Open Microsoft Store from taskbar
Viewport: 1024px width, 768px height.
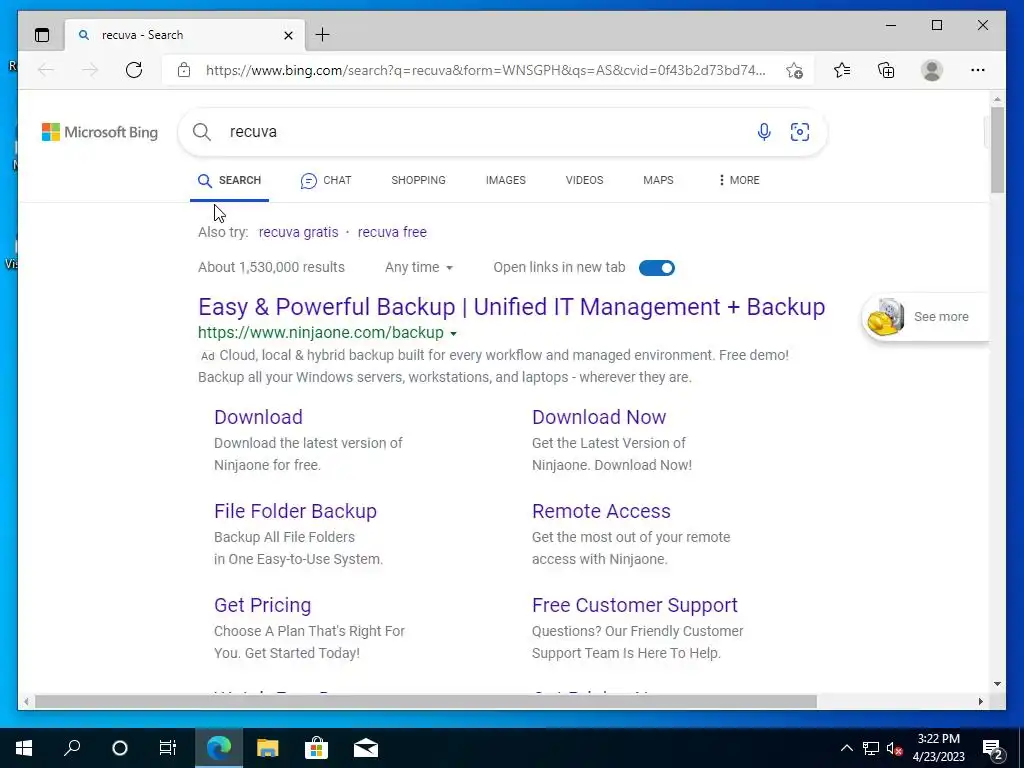316,748
